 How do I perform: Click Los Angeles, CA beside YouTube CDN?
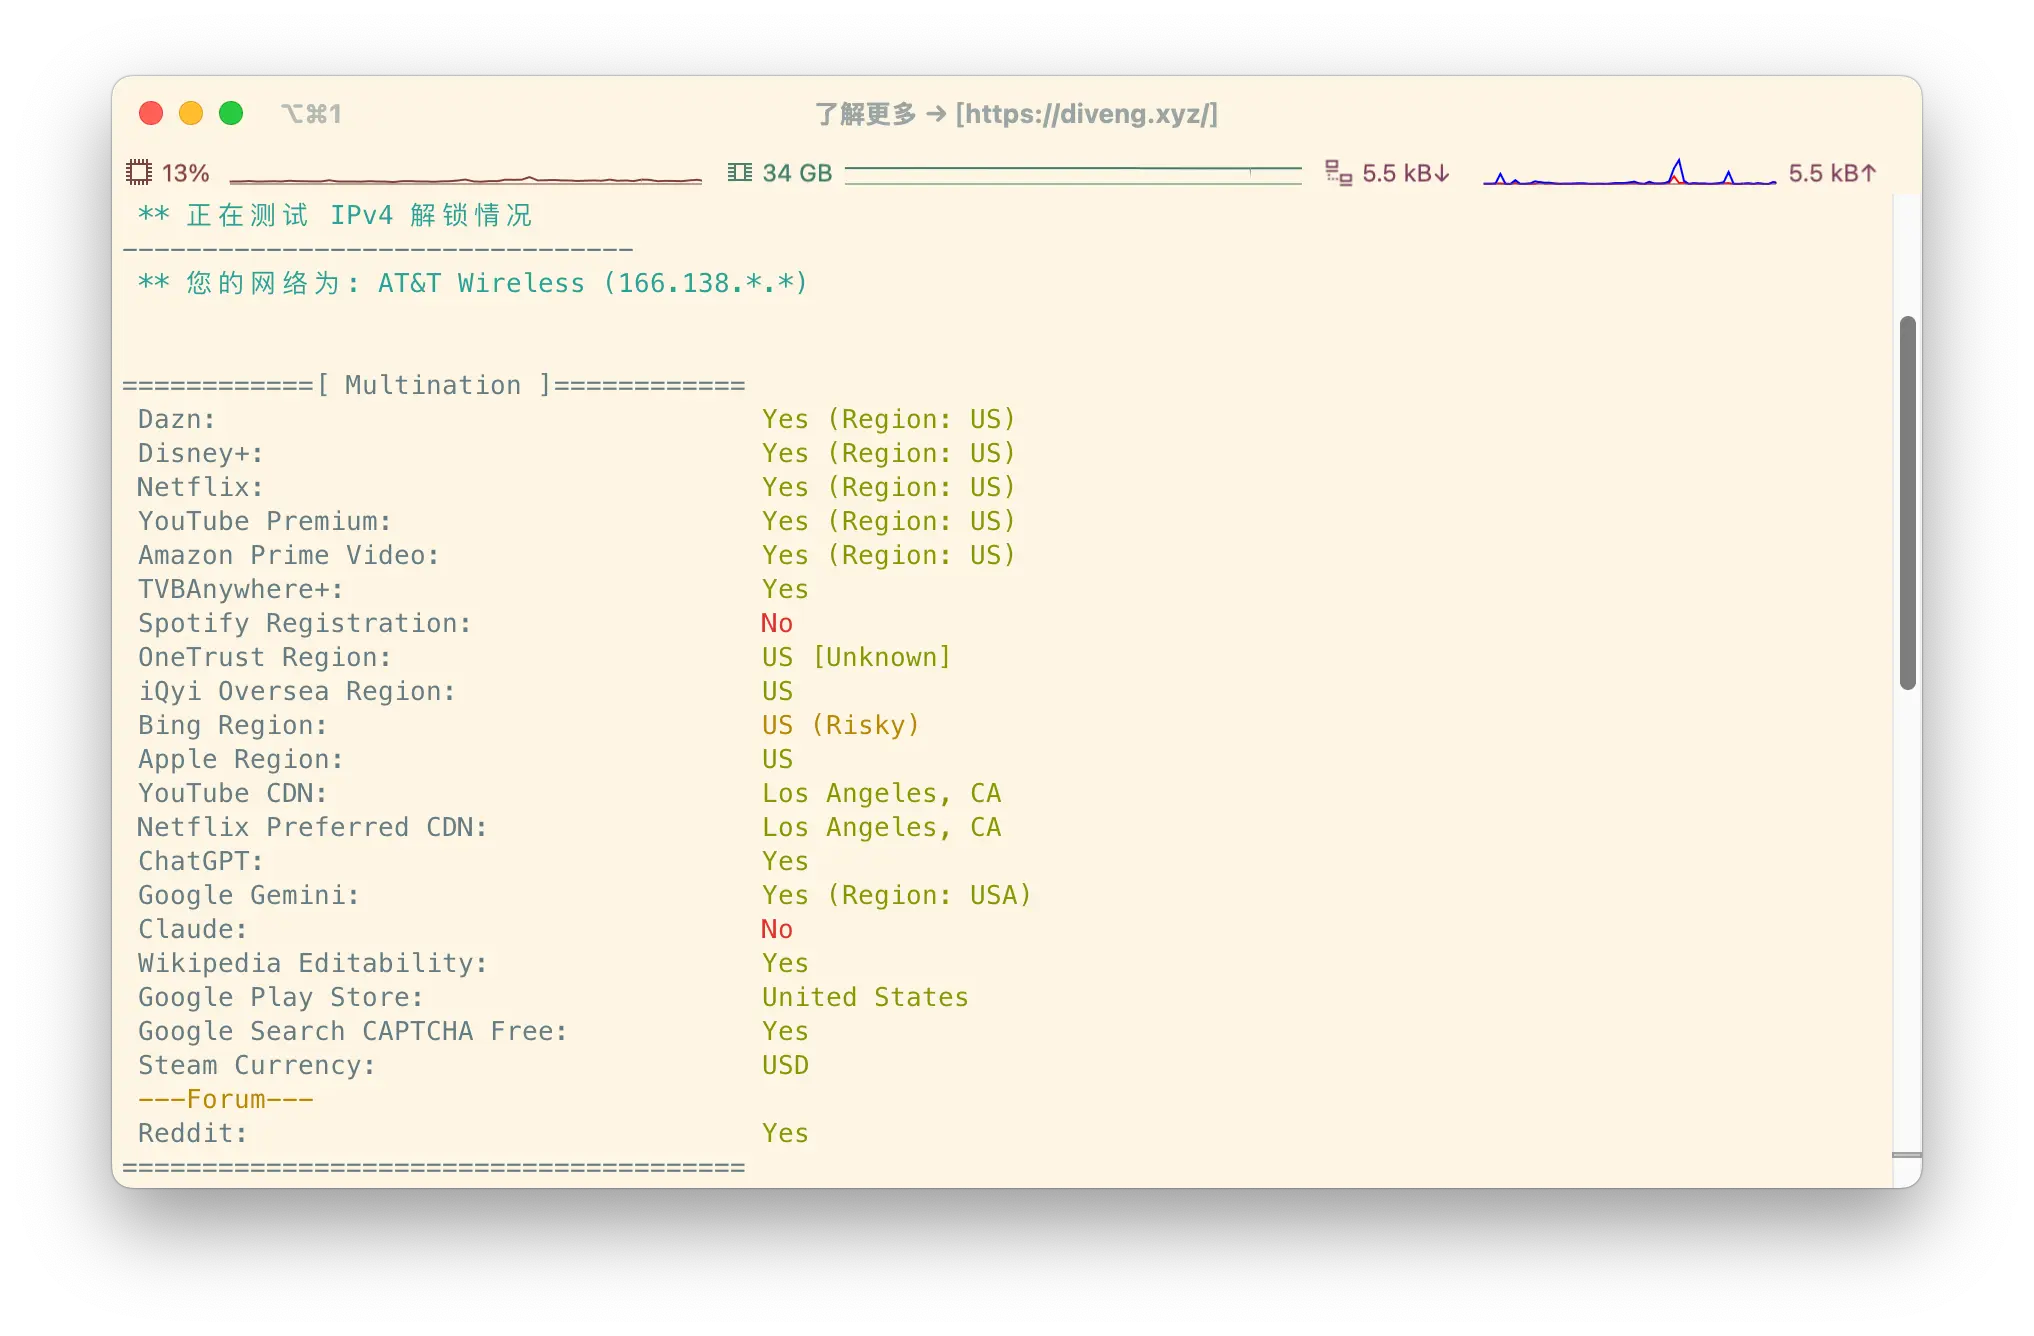click(x=881, y=793)
